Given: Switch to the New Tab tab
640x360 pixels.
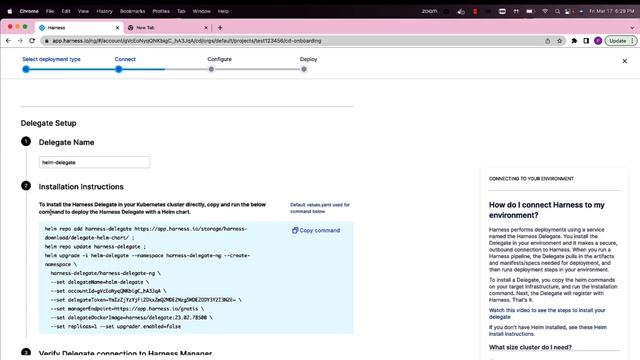Looking at the screenshot, I should click(167, 28).
